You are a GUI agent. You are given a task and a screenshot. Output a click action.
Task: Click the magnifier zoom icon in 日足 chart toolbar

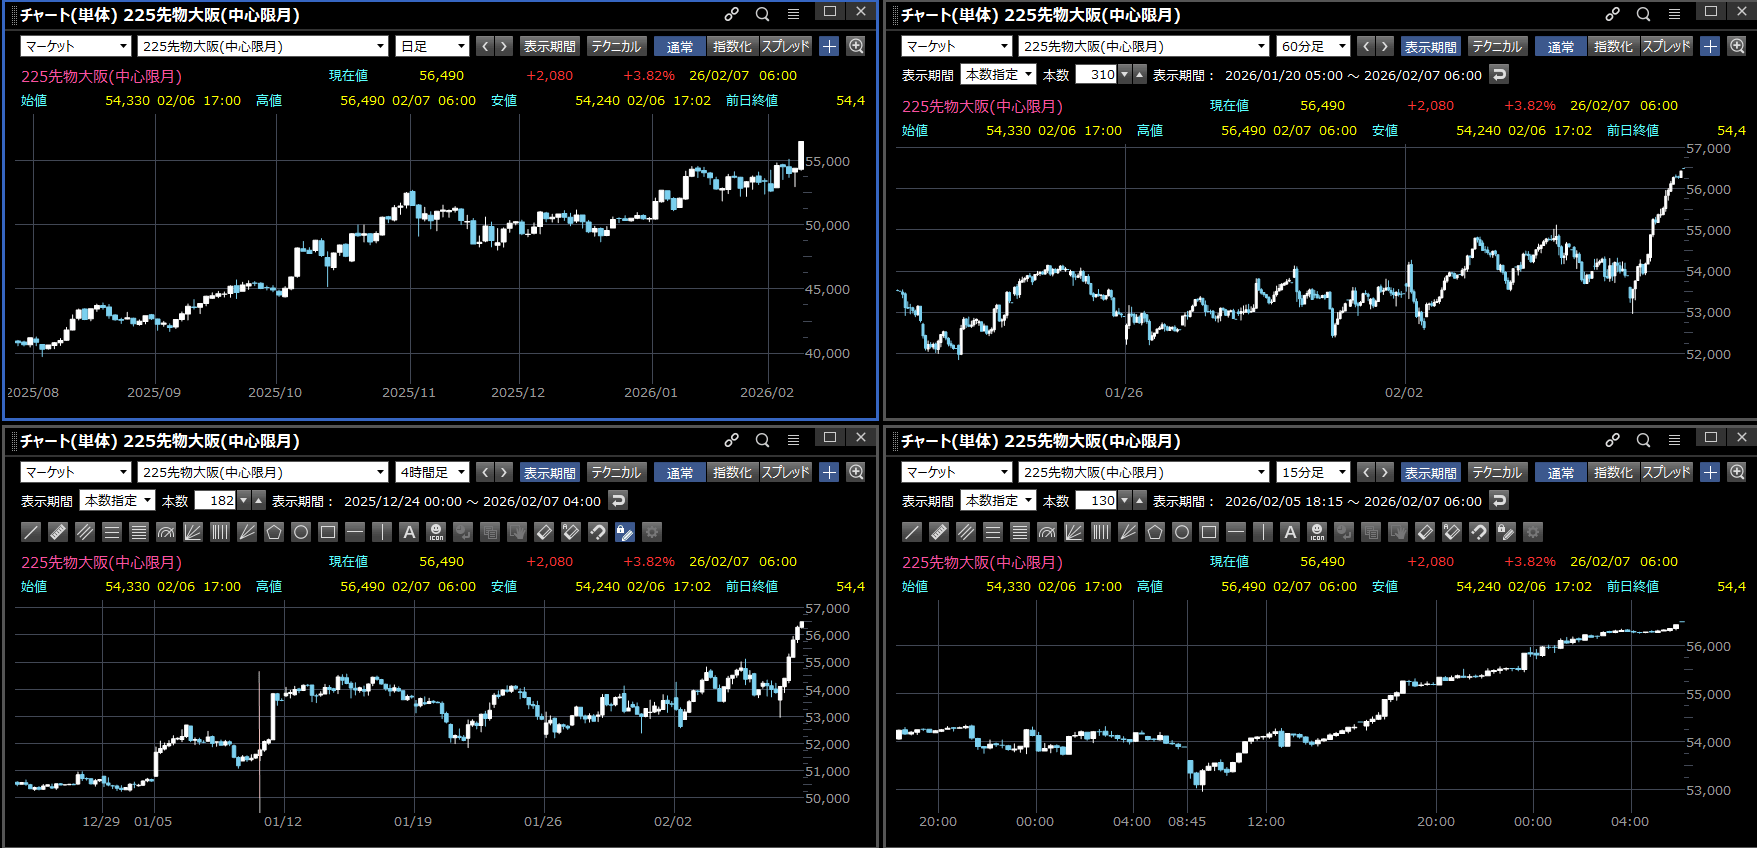(856, 46)
